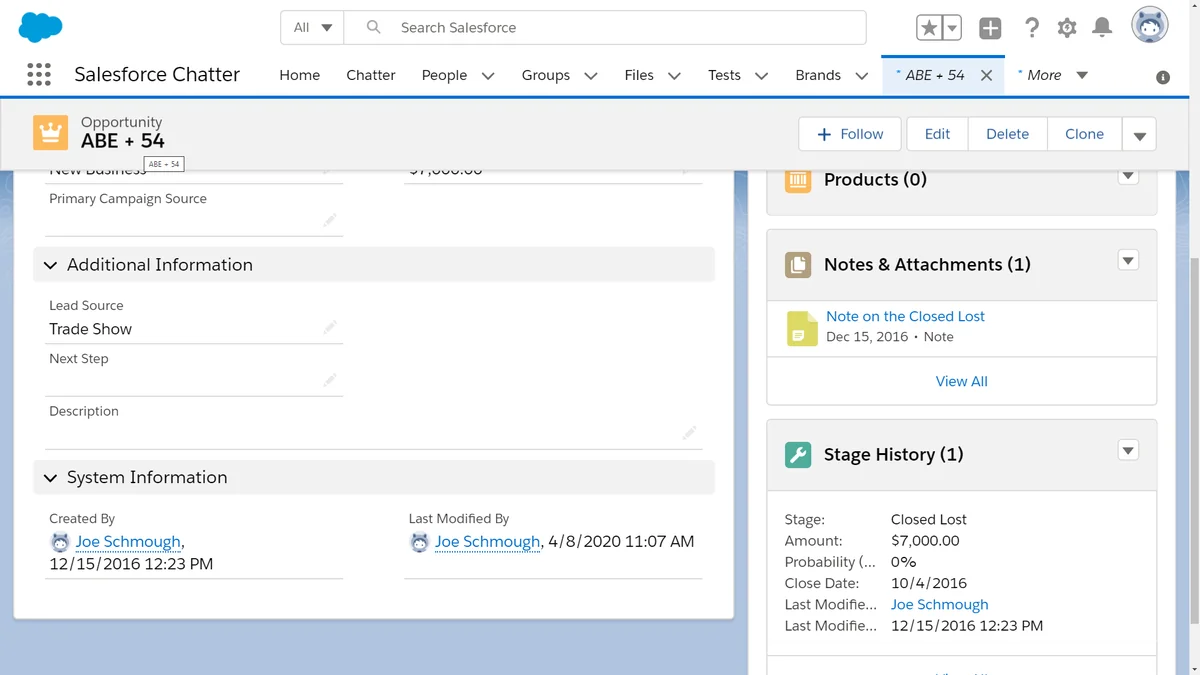This screenshot has width=1200, height=675.
Task: Edit Description with the pencil icon
Action: (x=689, y=433)
